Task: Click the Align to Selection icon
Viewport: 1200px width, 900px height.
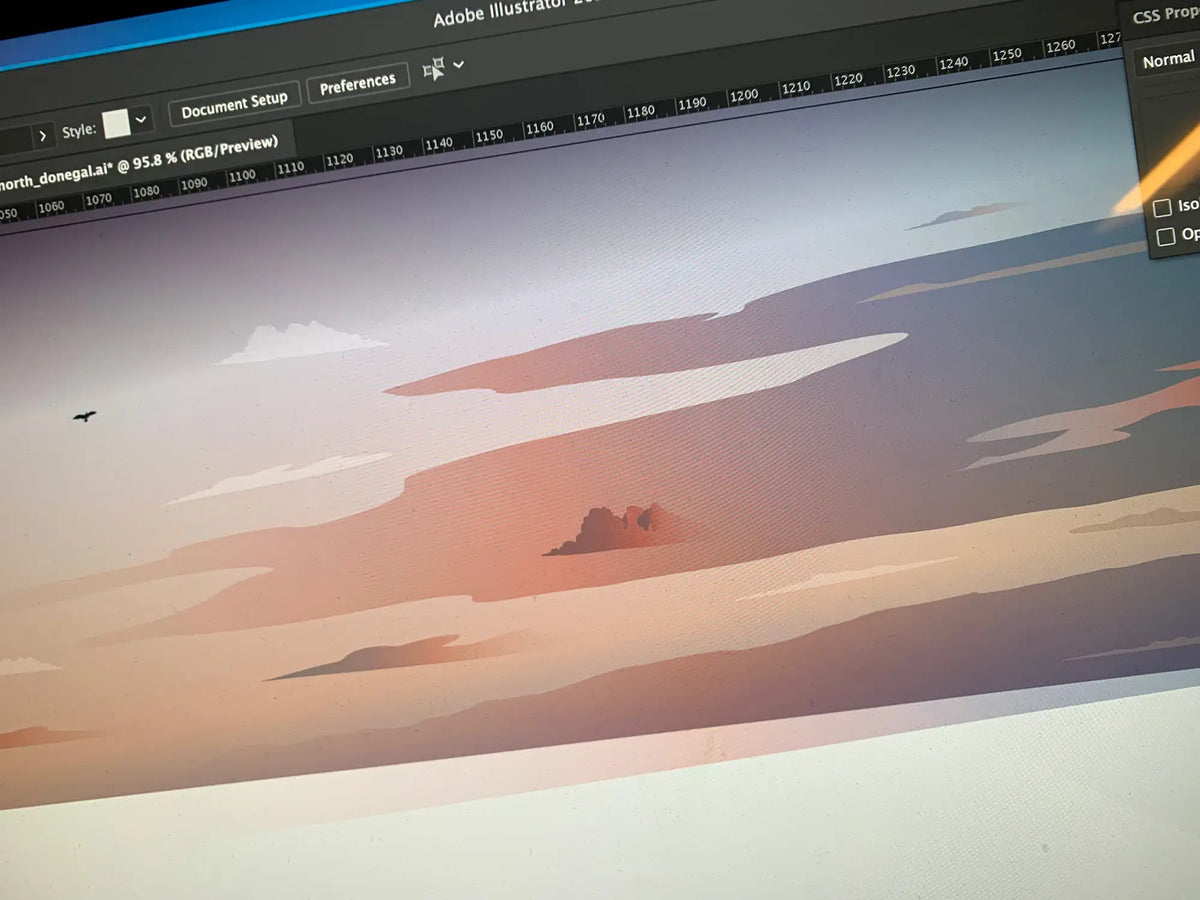Action: (434, 69)
